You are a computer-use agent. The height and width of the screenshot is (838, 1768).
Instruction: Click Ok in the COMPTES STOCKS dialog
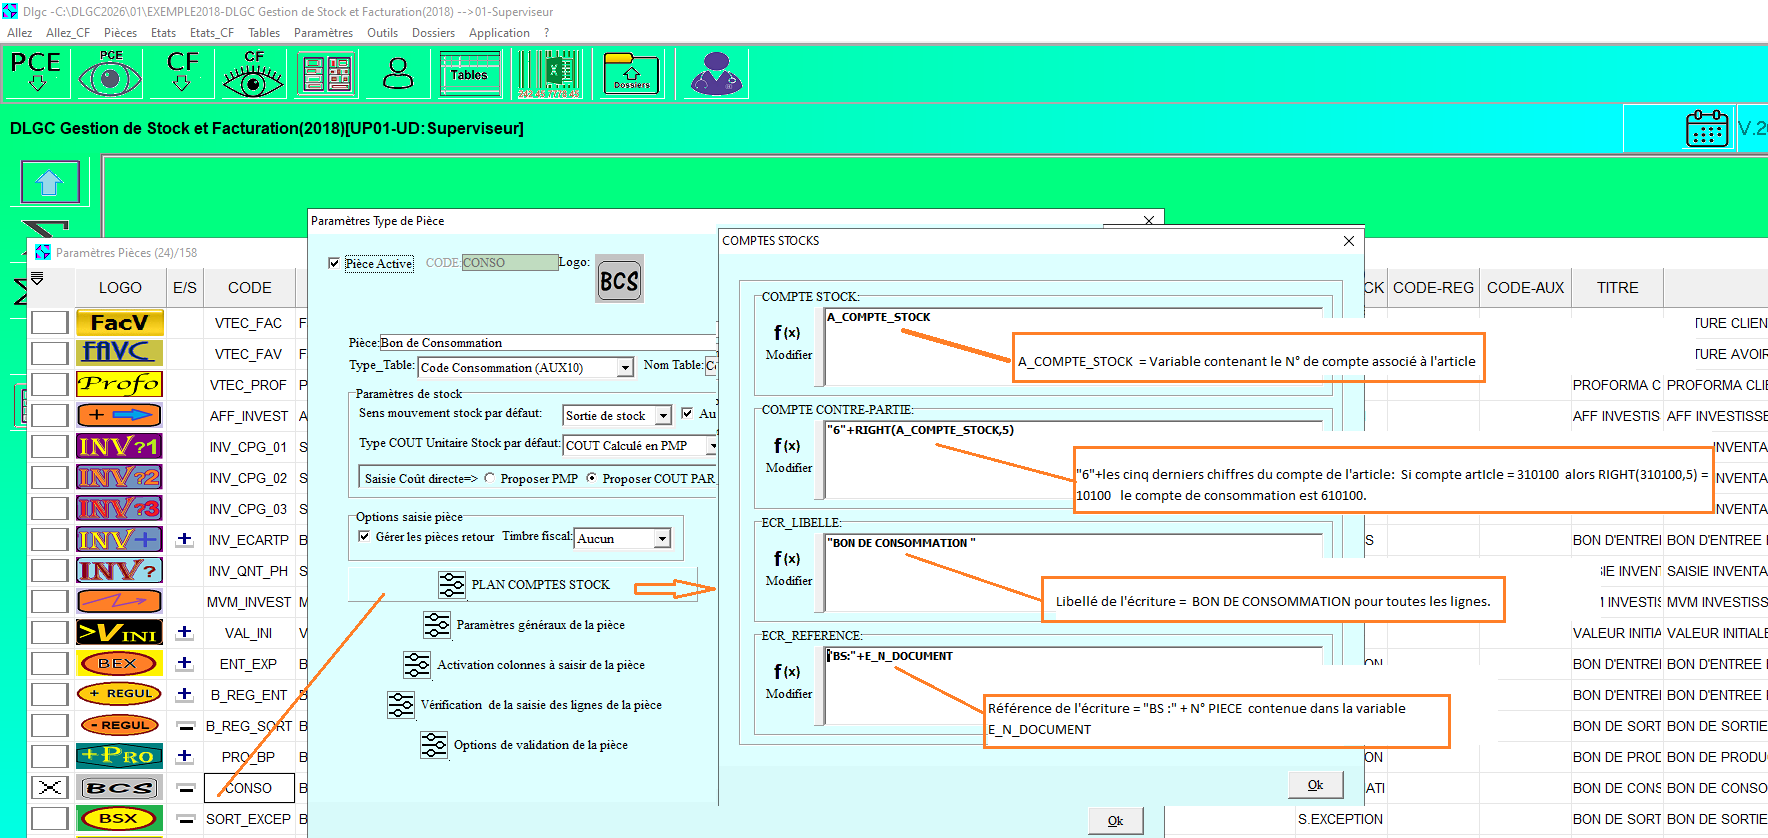pos(1315,785)
